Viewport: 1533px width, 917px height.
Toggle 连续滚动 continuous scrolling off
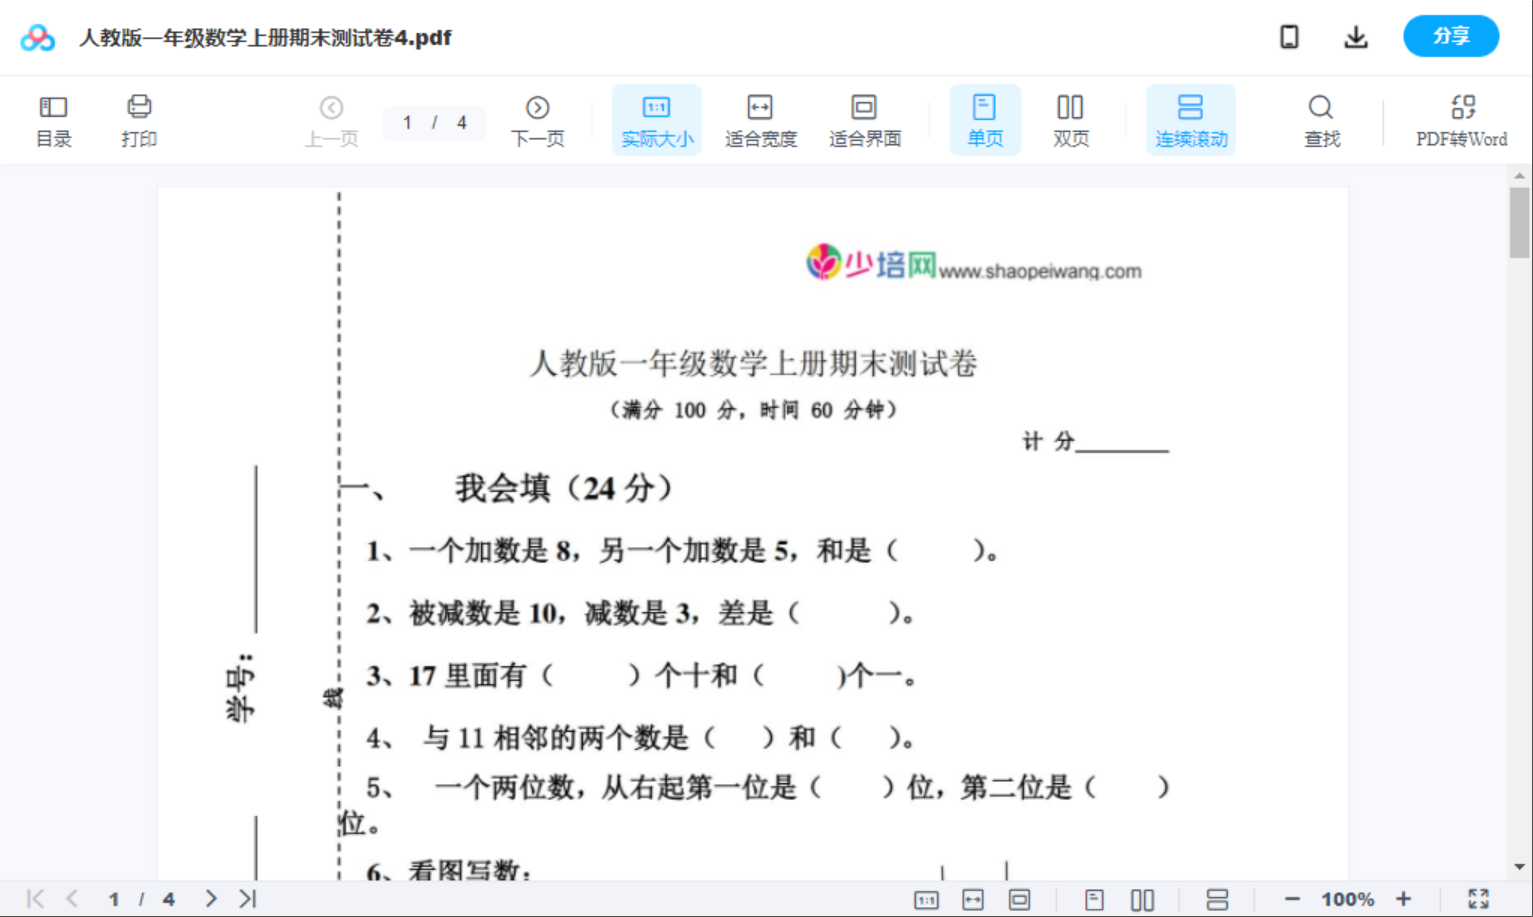coord(1191,119)
